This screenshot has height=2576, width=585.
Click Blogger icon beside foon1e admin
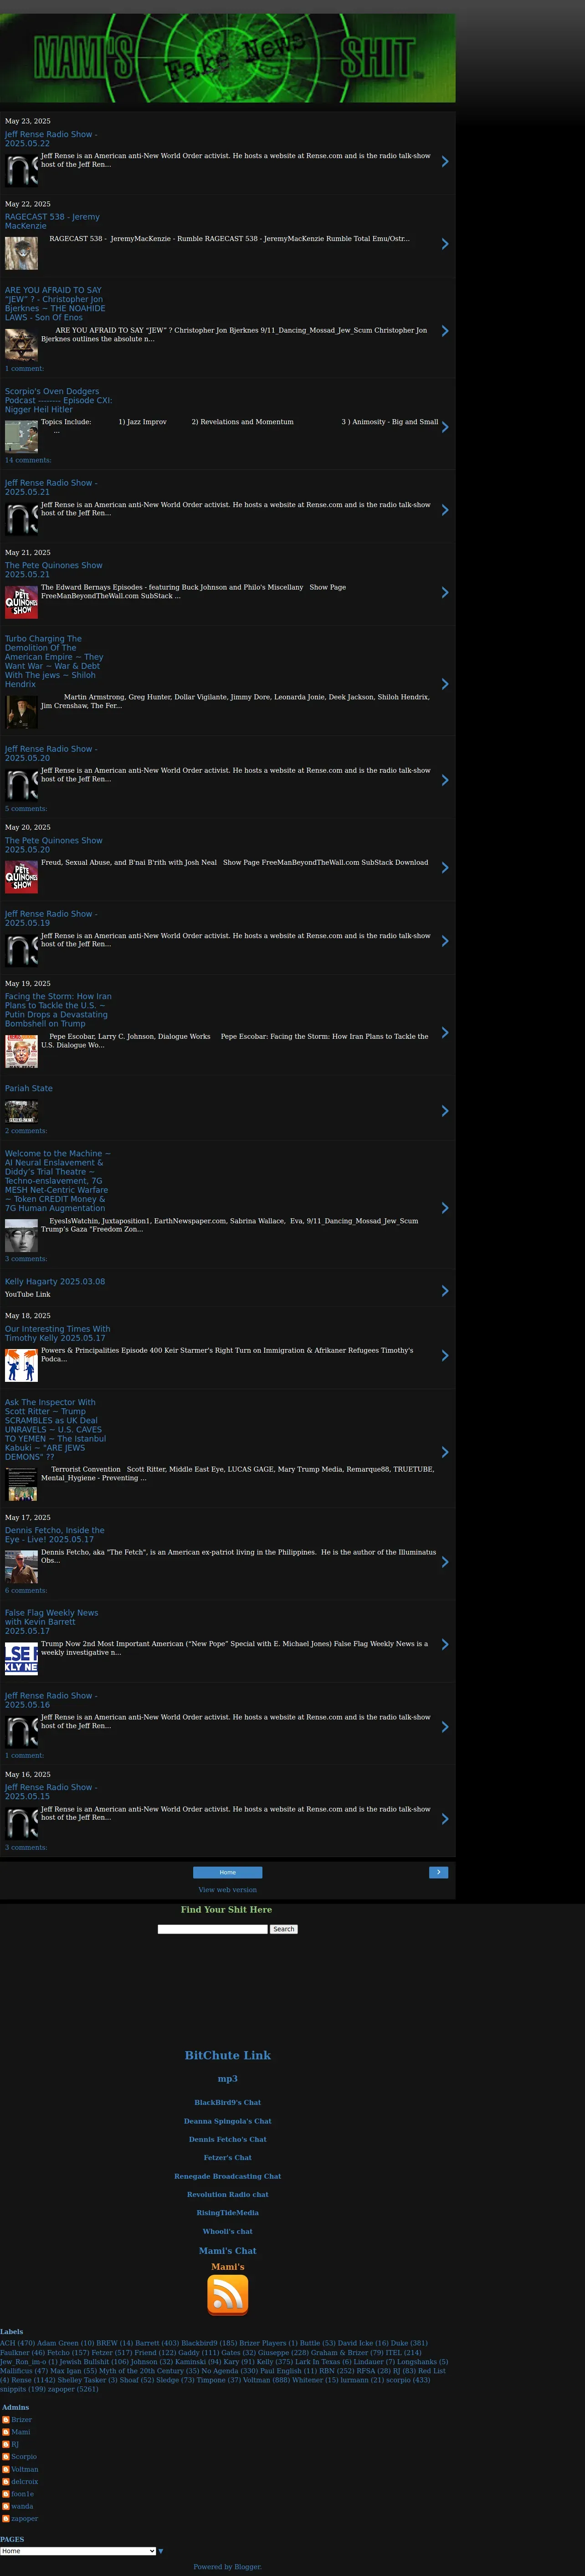point(6,2494)
